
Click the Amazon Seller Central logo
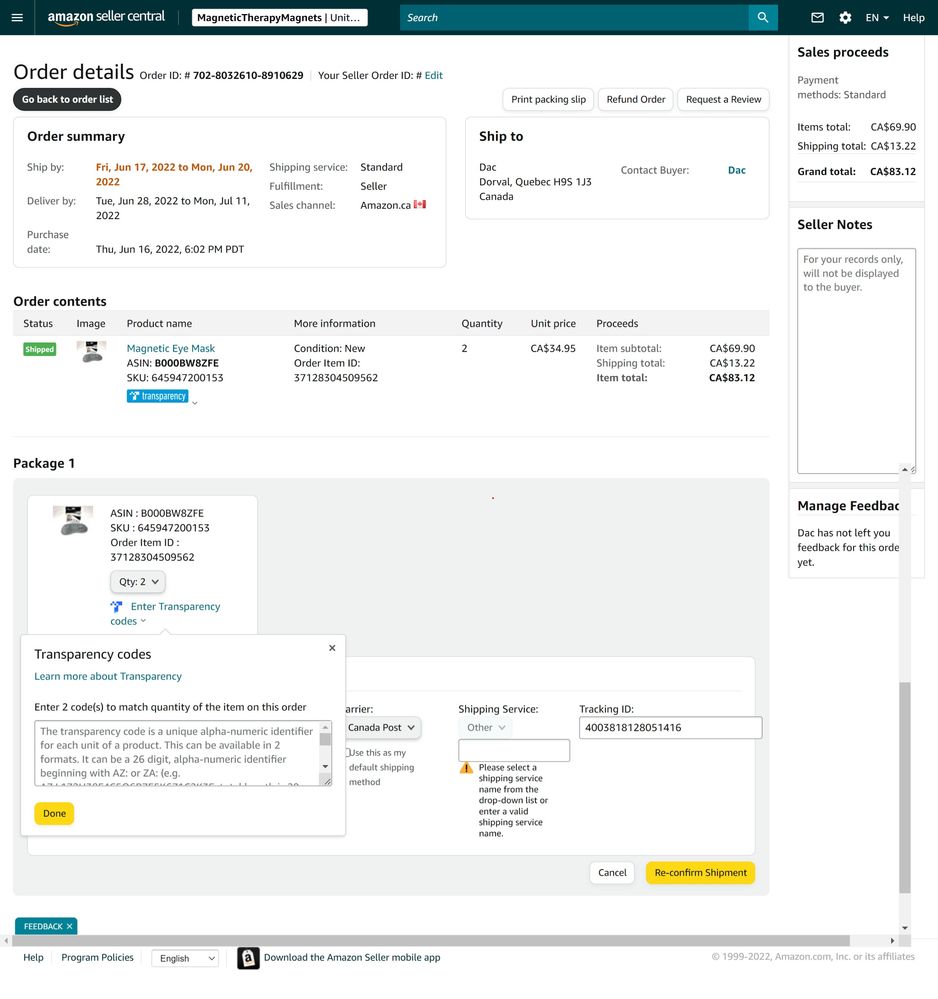pos(106,18)
